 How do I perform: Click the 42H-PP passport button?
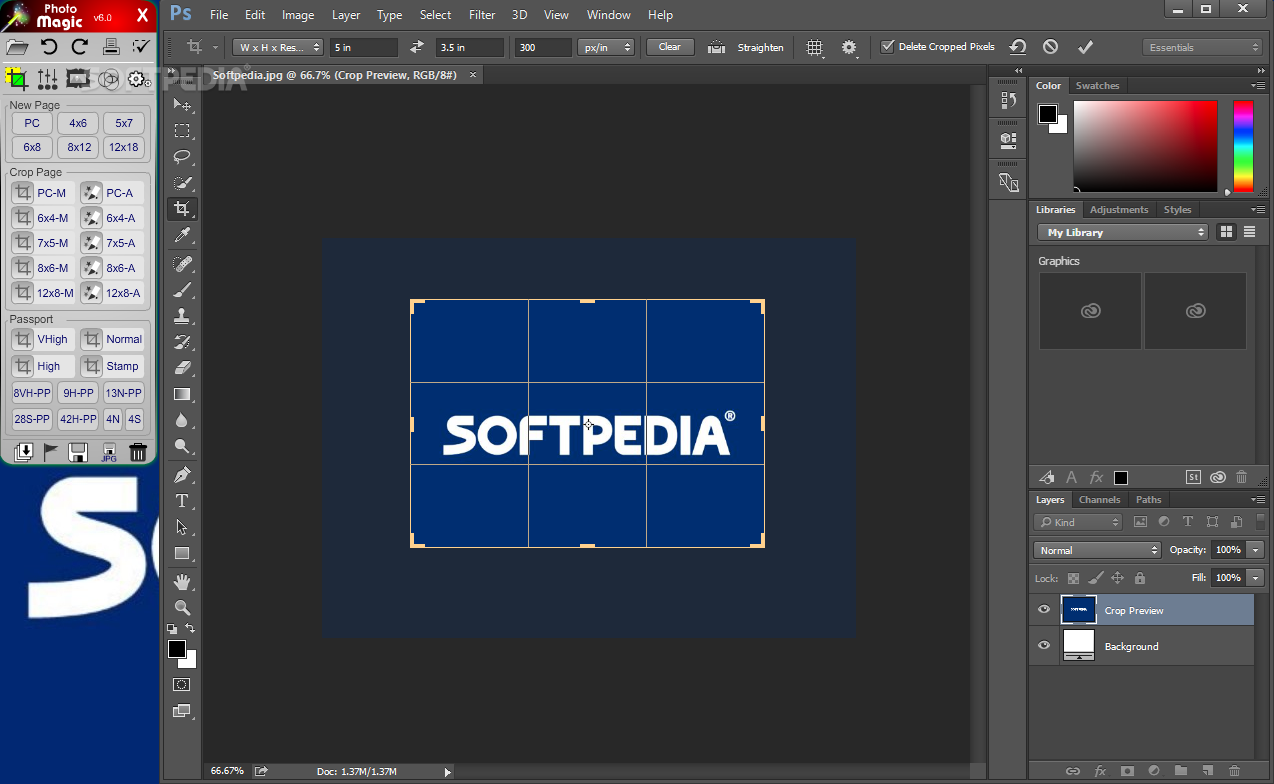pos(78,419)
